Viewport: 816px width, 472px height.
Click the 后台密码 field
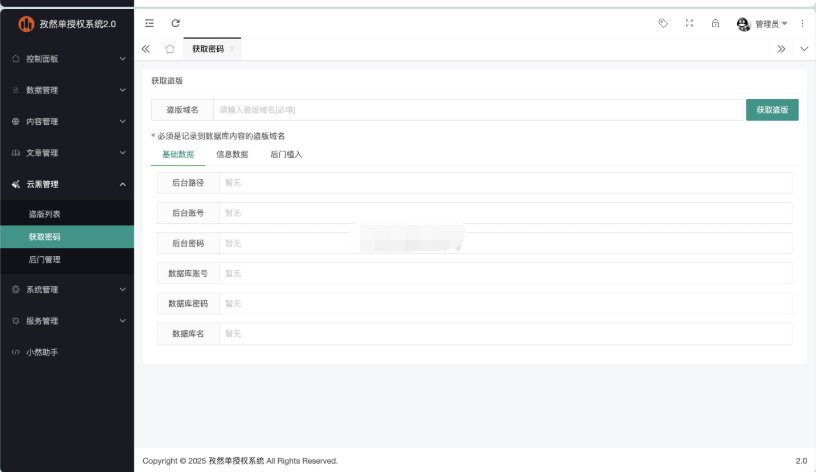coord(506,243)
